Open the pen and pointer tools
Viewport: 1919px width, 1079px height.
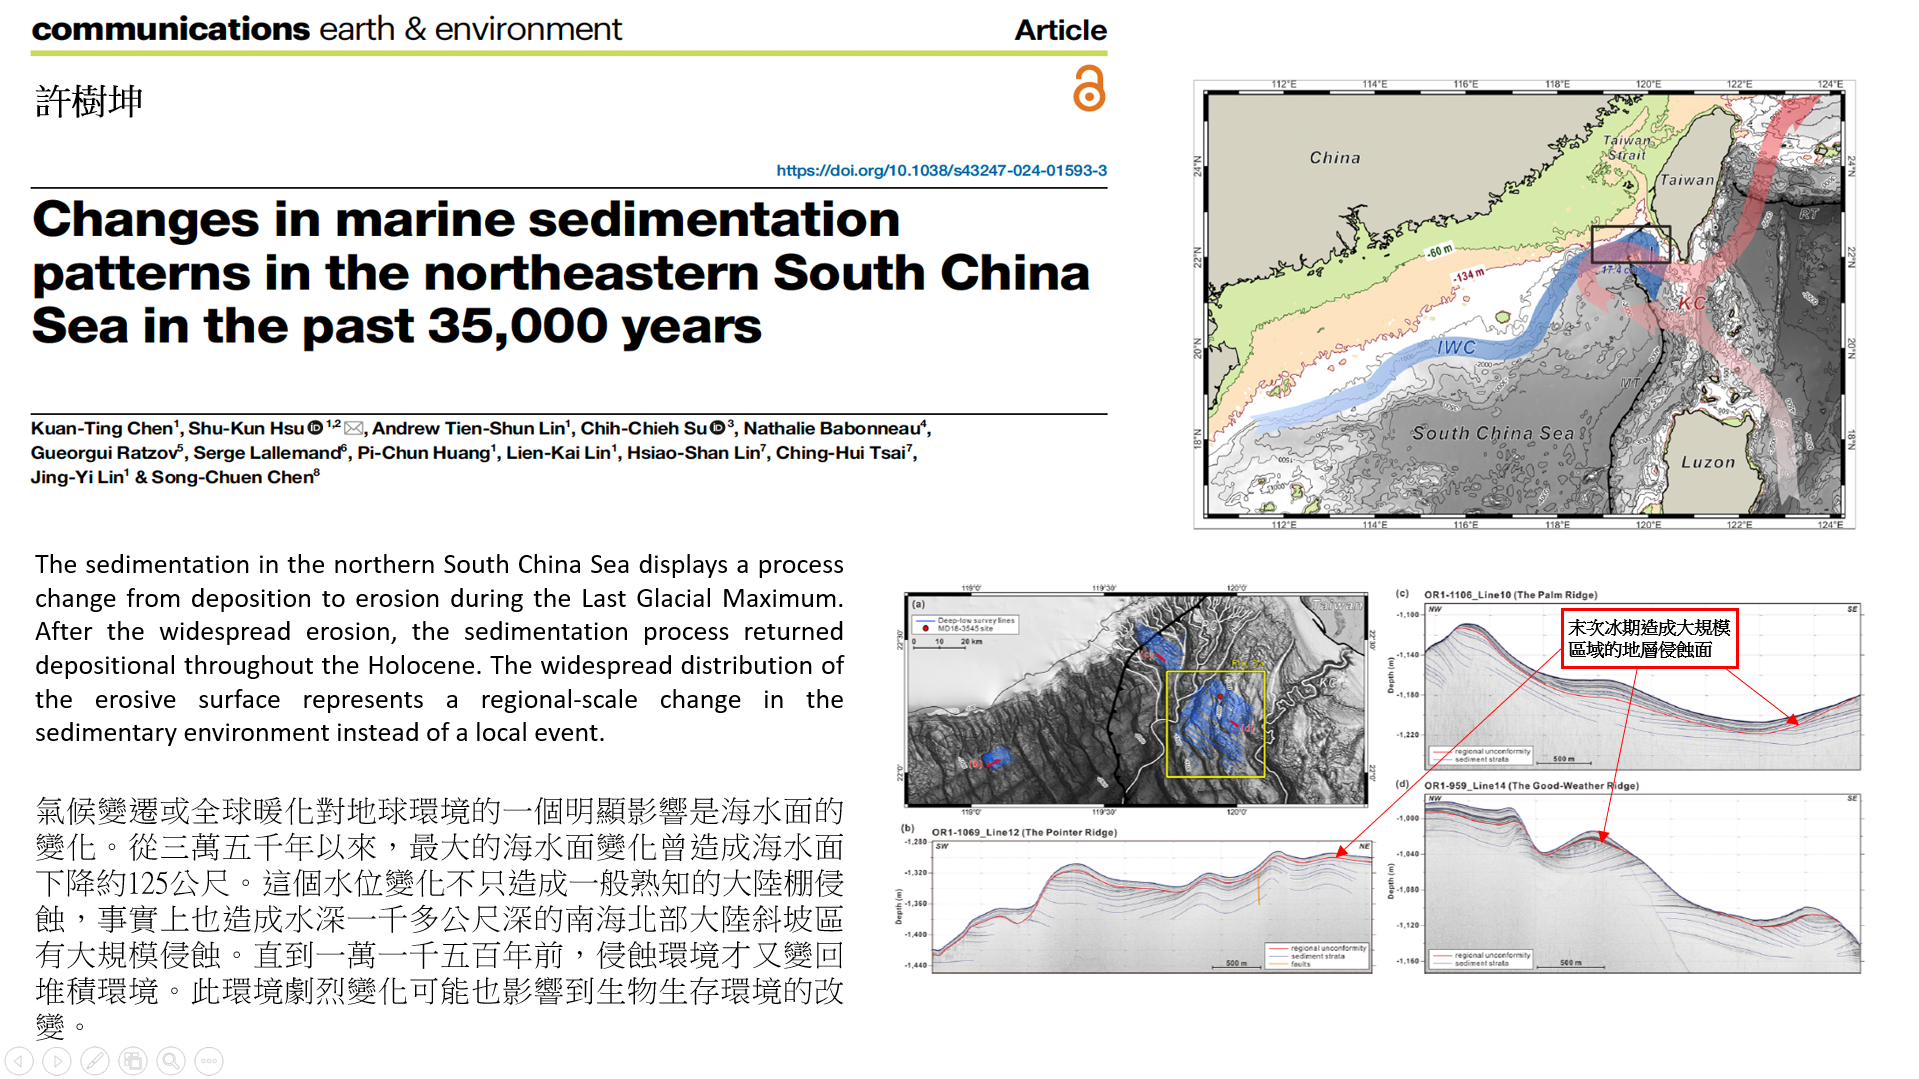point(95,1061)
